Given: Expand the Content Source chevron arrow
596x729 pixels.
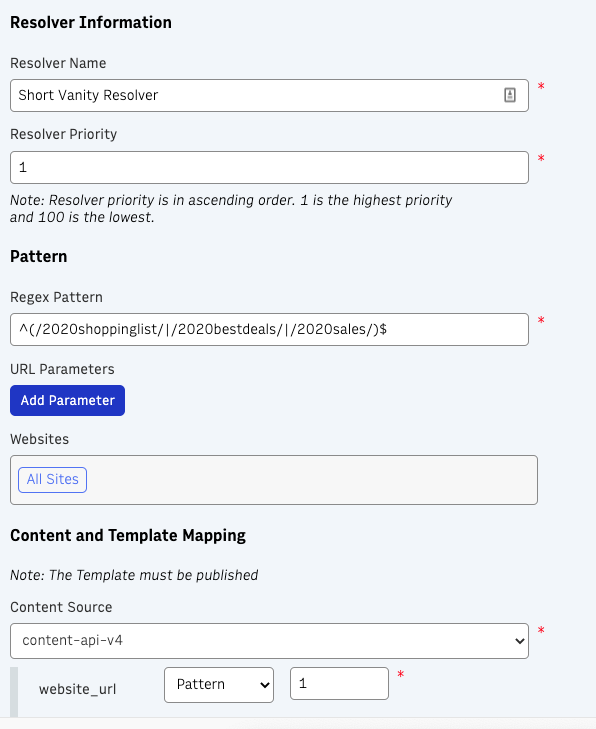Looking at the screenshot, I should (519, 641).
